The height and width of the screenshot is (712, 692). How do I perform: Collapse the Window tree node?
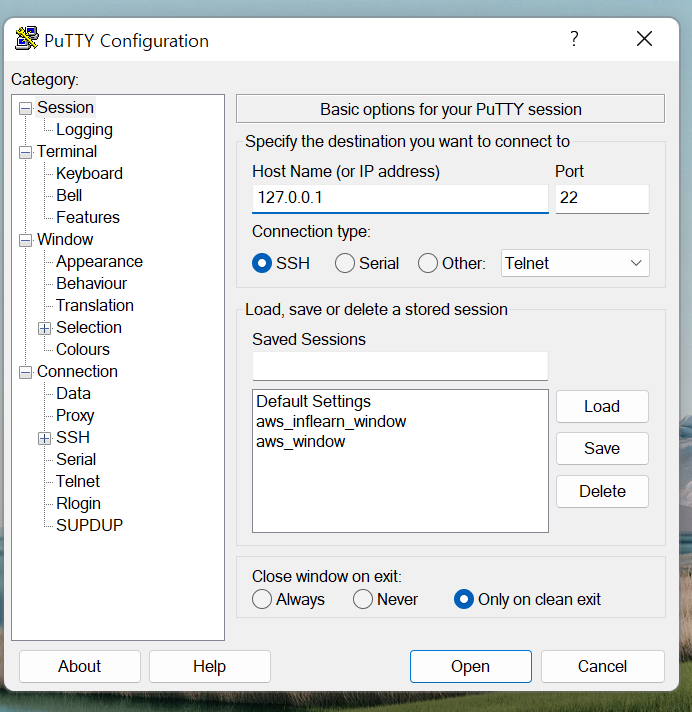point(25,240)
